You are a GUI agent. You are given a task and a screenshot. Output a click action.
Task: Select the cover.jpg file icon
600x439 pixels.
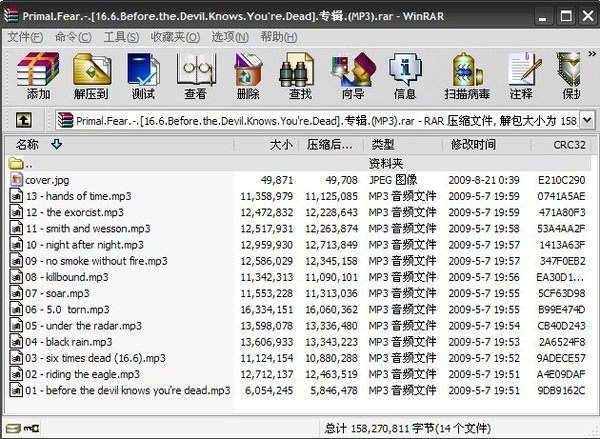click(16, 180)
